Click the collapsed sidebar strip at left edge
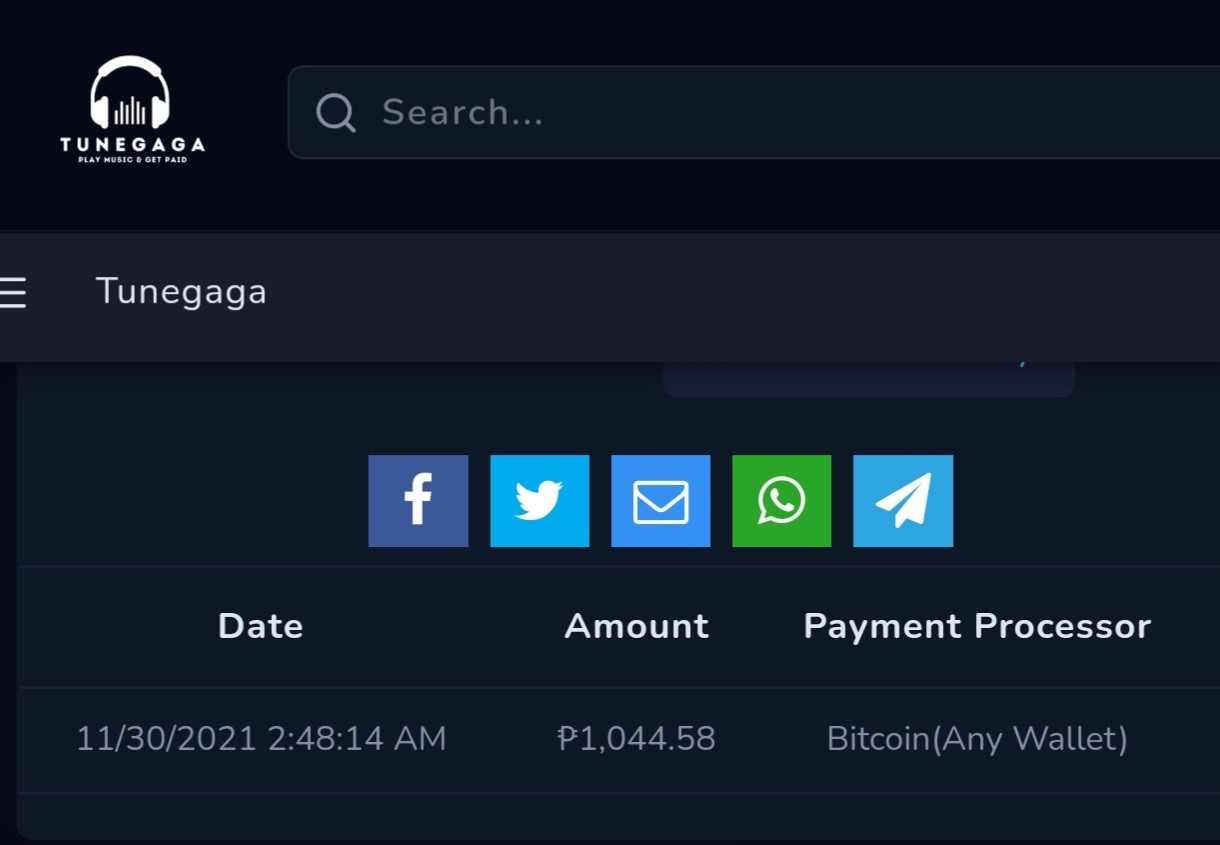Viewport: 1220px width, 845px height. pyautogui.click(x=8, y=600)
